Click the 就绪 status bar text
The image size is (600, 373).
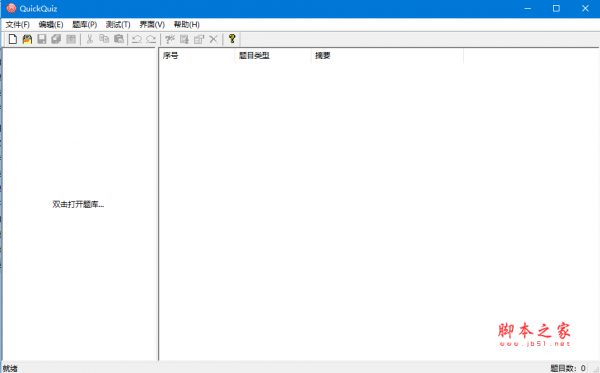click(x=10, y=368)
